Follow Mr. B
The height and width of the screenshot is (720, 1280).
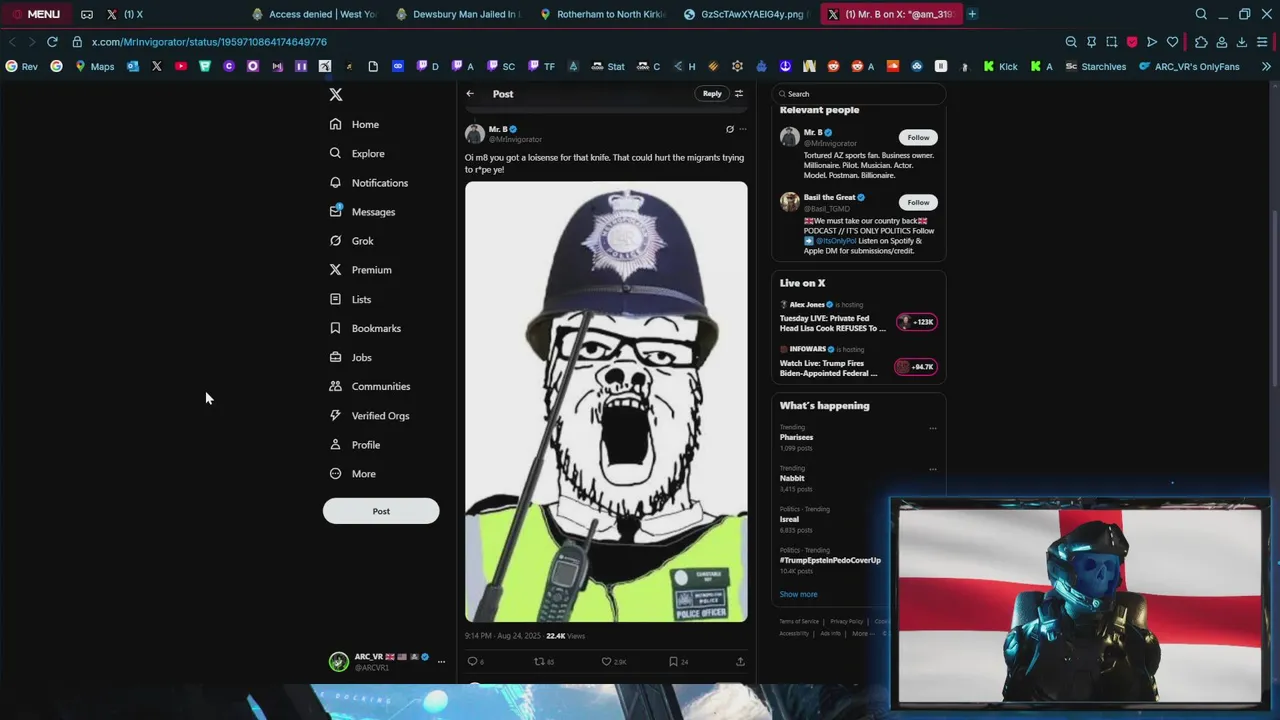click(918, 137)
